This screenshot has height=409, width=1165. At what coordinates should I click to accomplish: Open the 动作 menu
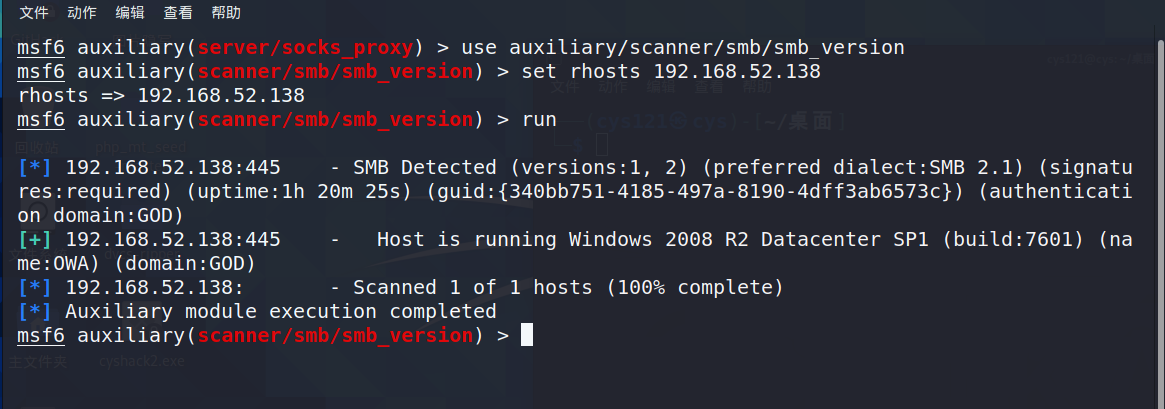point(82,13)
